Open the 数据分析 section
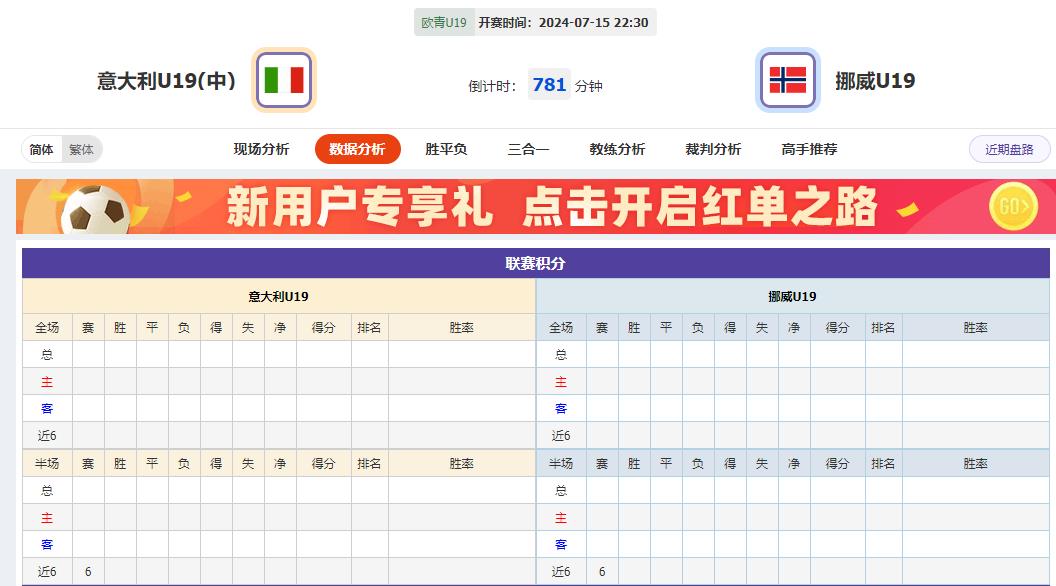 (x=359, y=148)
